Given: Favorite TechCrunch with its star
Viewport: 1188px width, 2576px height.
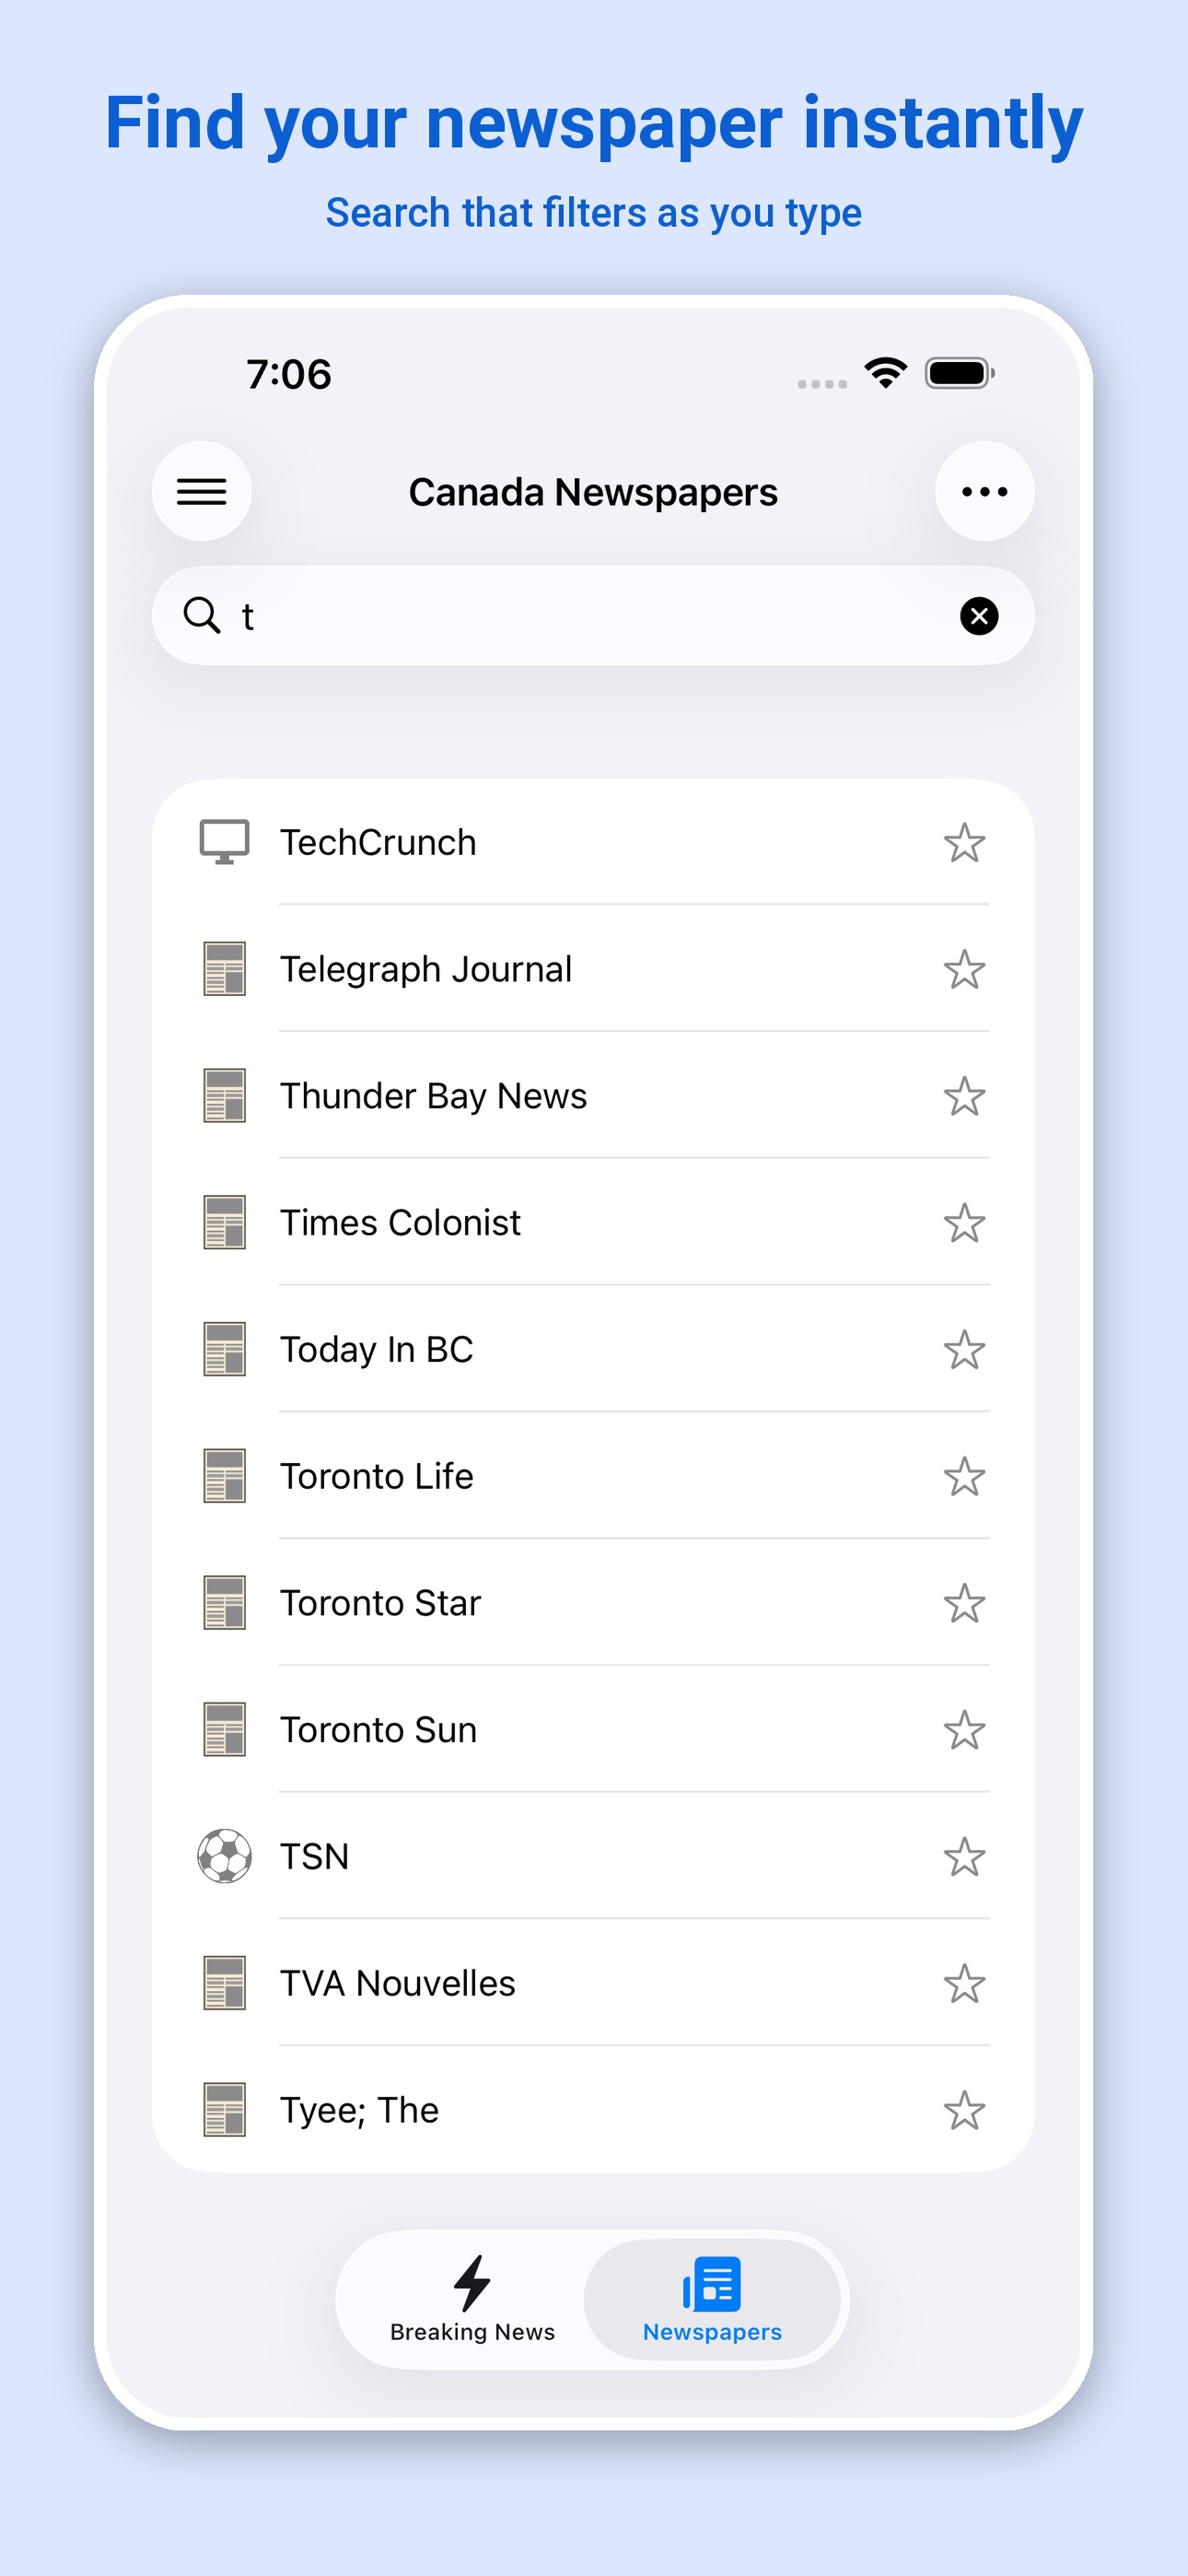Looking at the screenshot, I should pos(964,843).
